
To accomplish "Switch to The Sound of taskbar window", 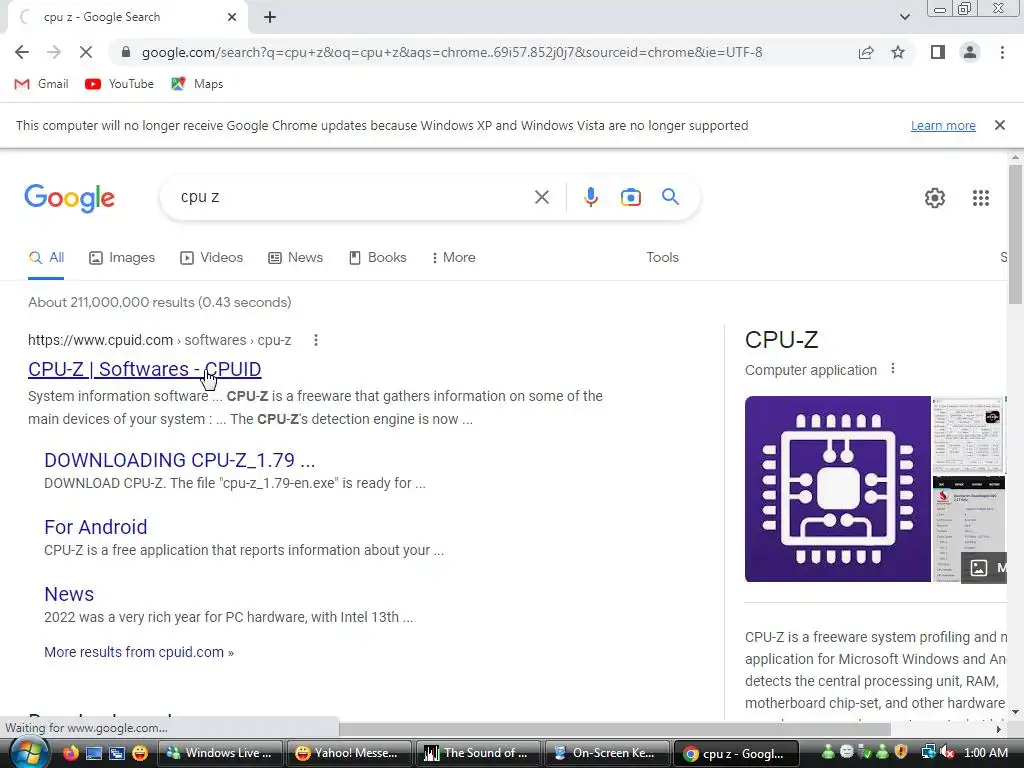I will tap(478, 753).
